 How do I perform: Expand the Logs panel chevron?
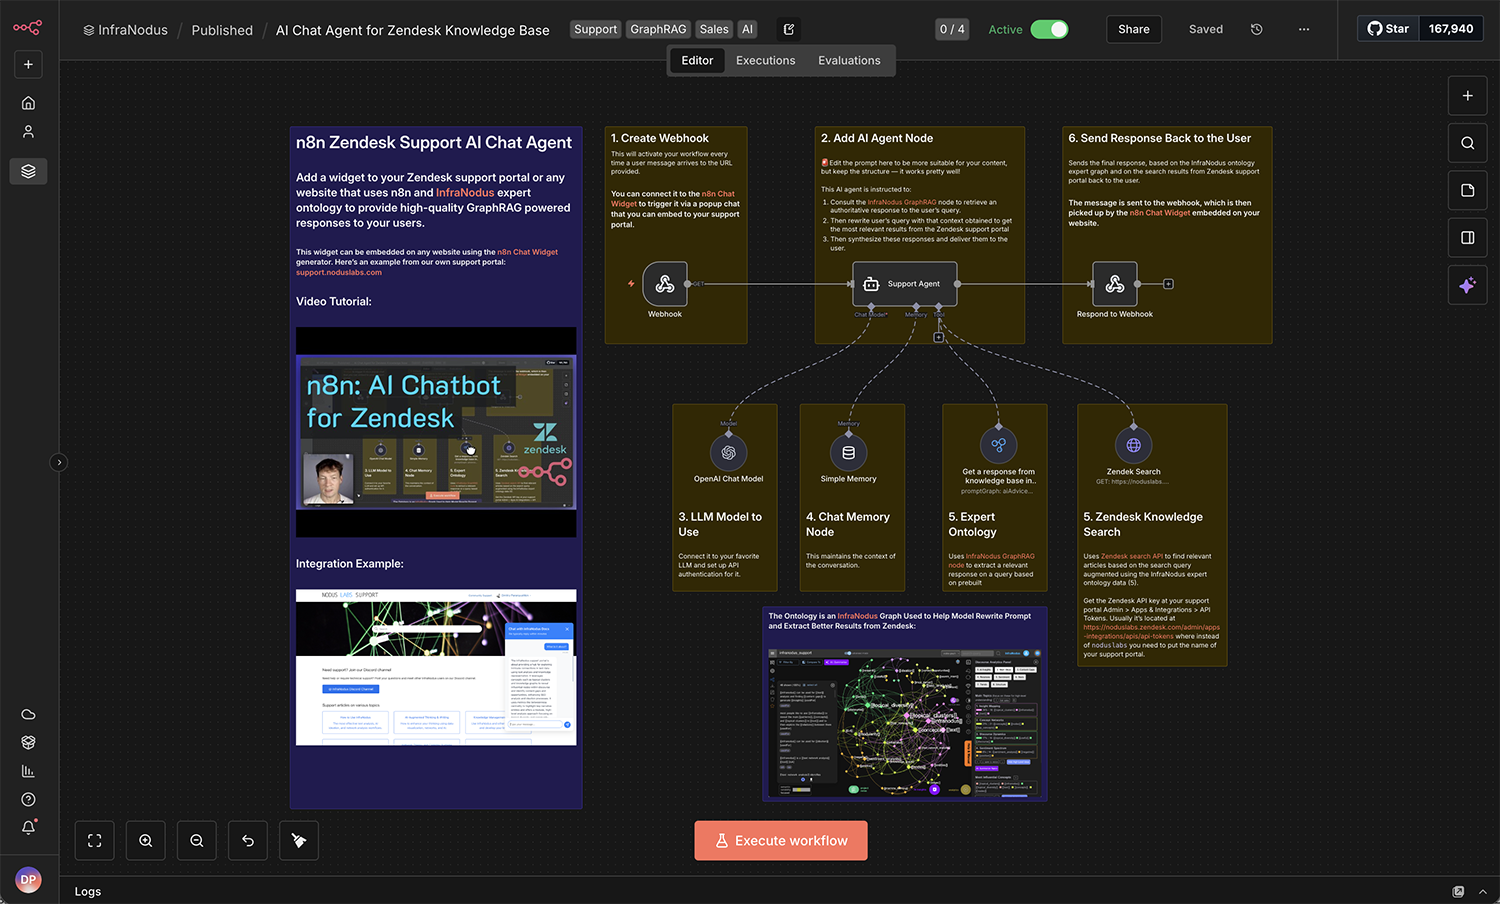[x=1481, y=891]
